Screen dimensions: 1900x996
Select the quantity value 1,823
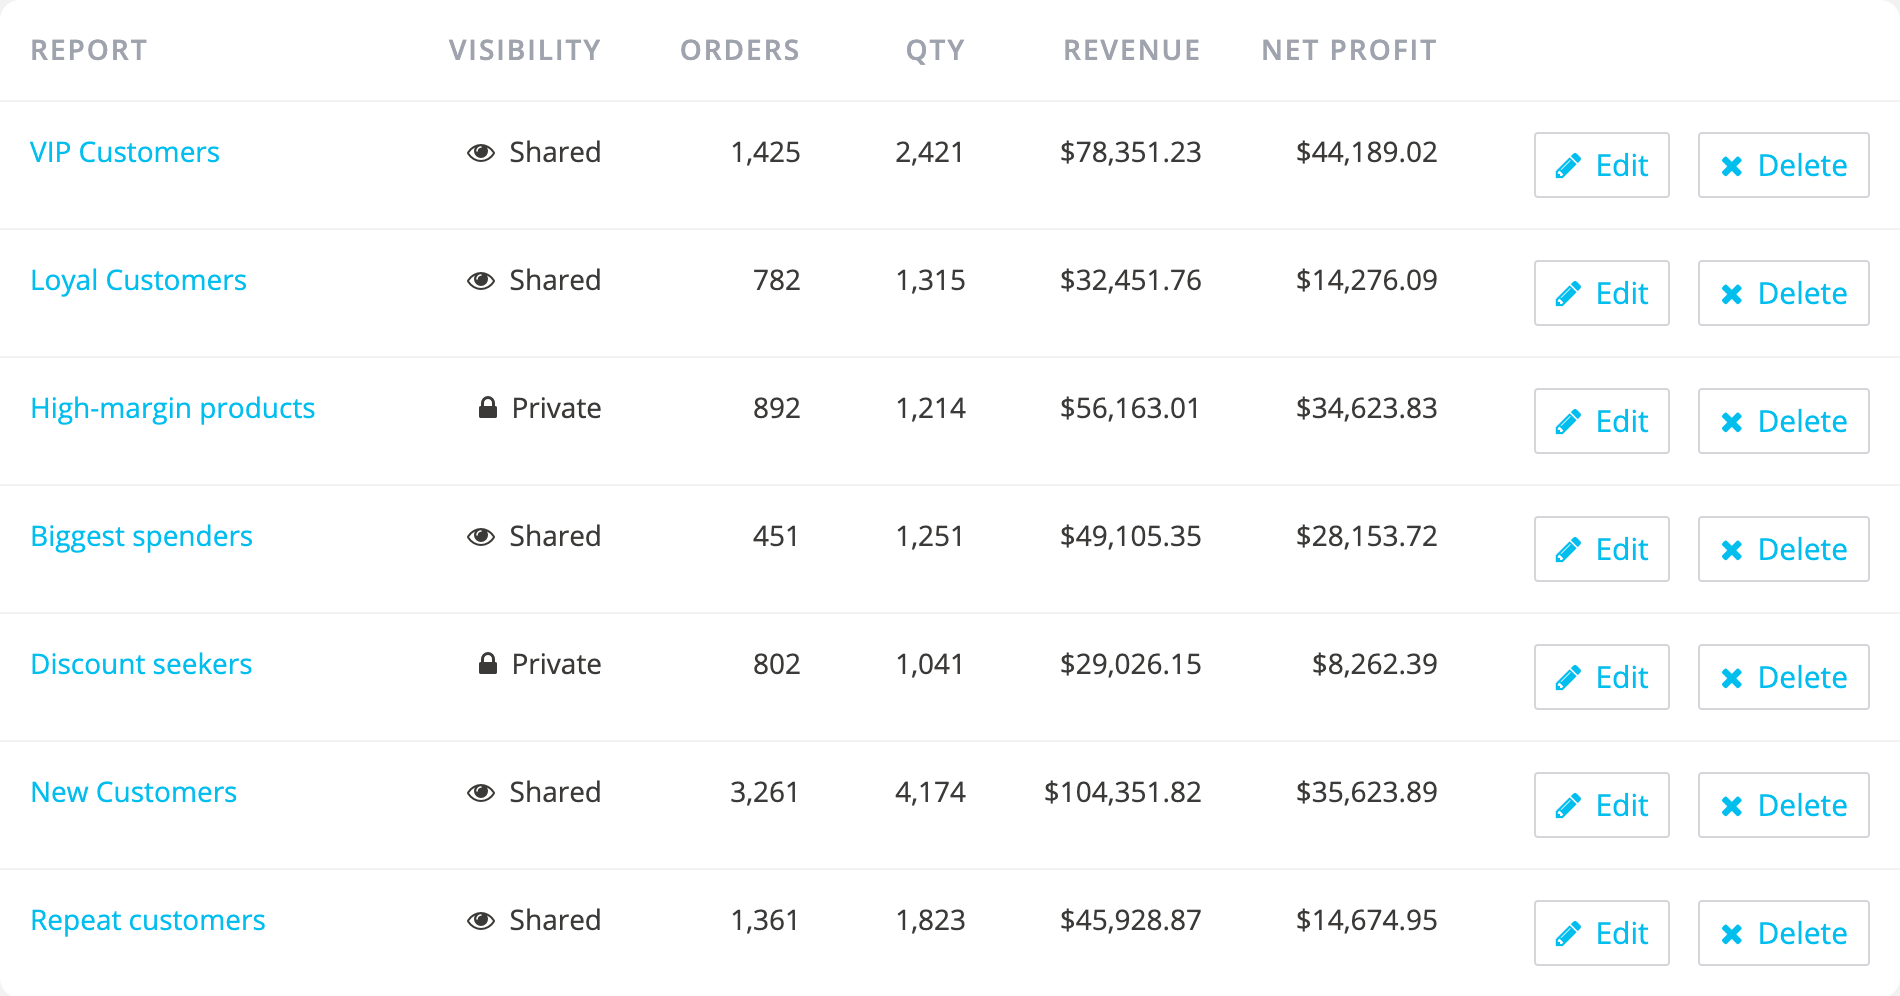click(930, 920)
